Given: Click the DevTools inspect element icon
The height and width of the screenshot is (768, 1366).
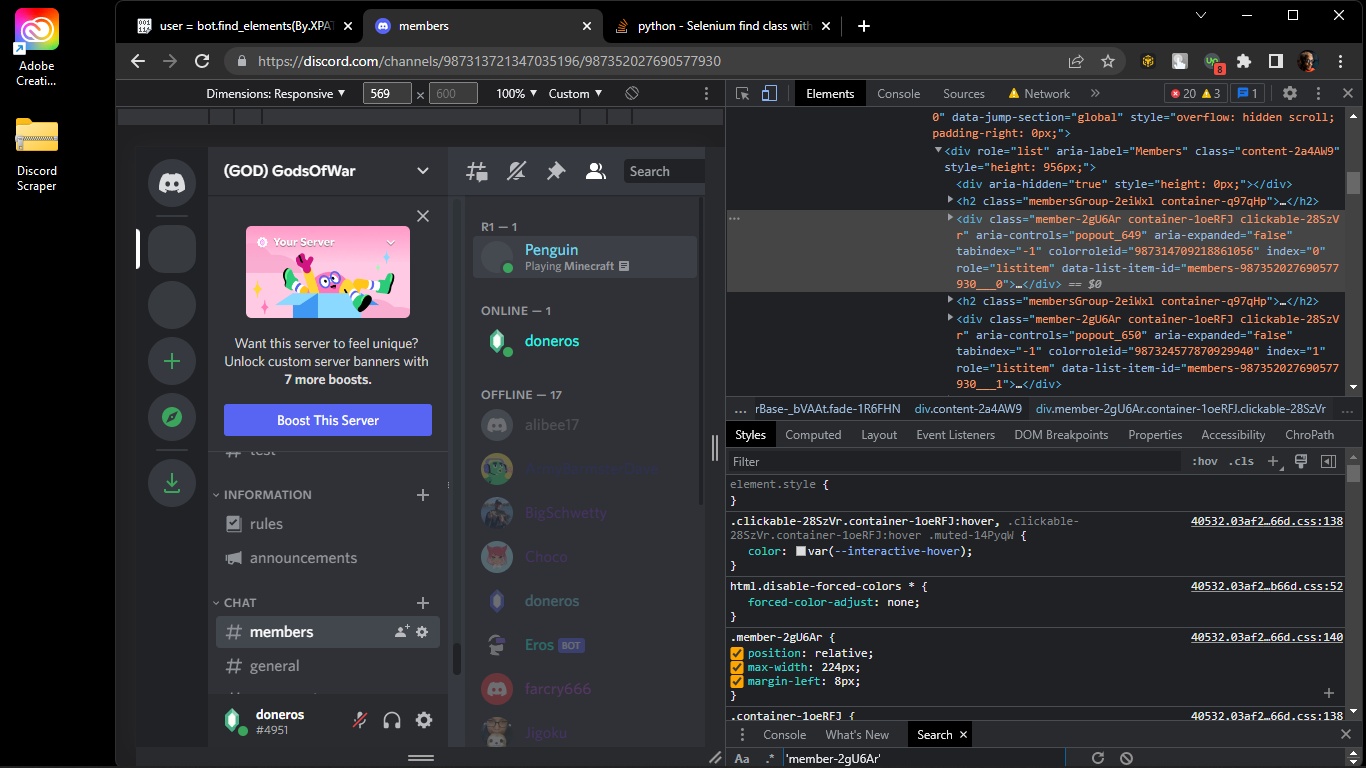Looking at the screenshot, I should coord(743,93).
